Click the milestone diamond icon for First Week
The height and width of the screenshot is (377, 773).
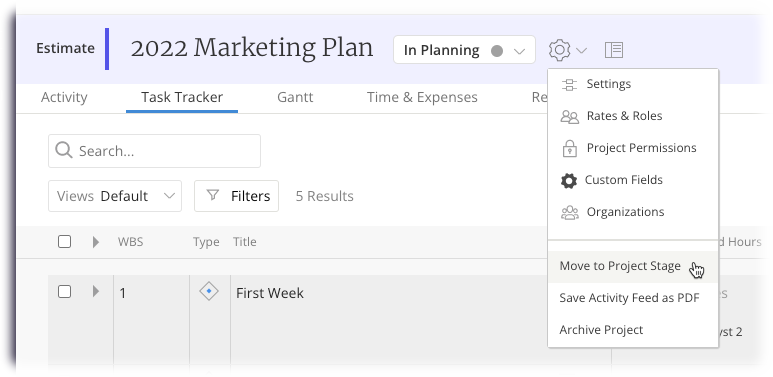tap(209, 291)
